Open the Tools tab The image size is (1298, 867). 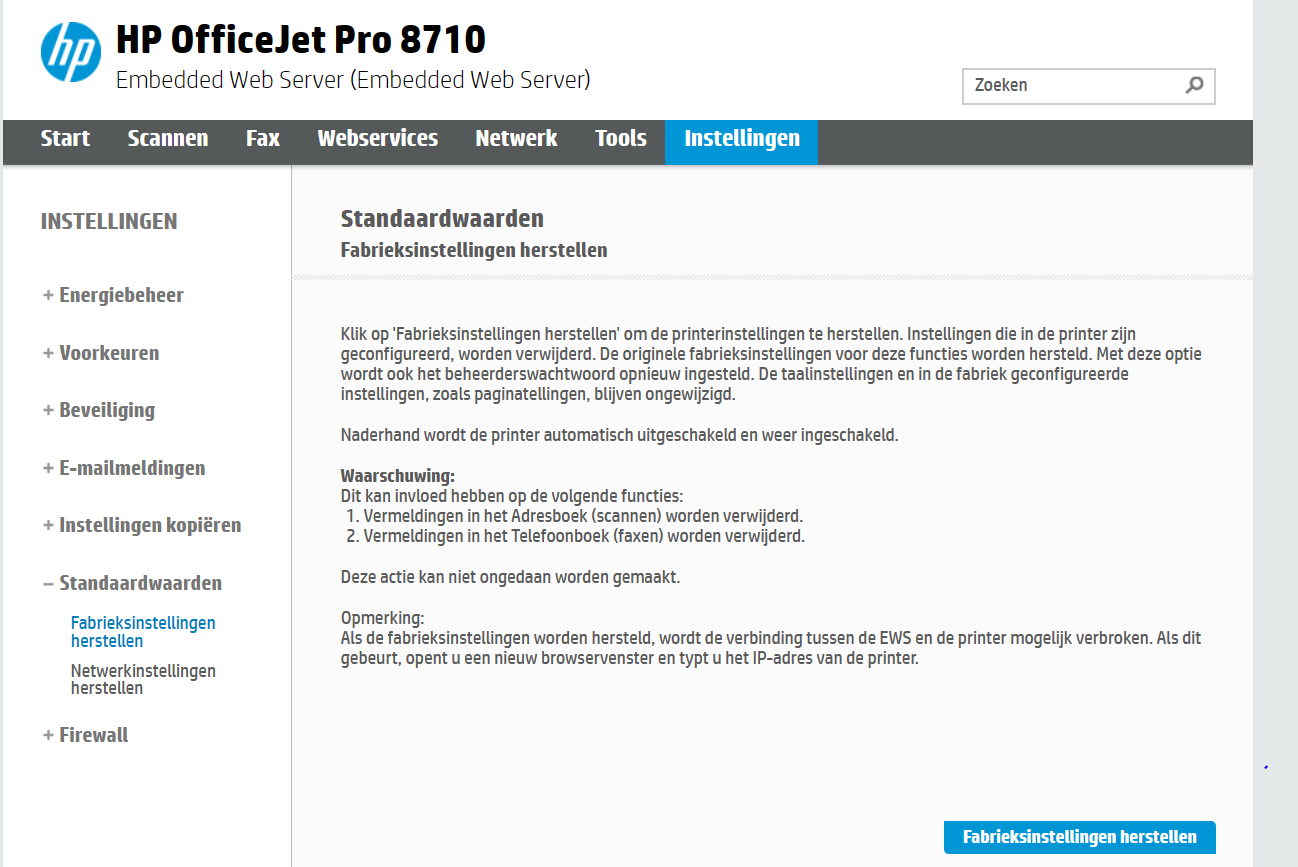pos(620,139)
